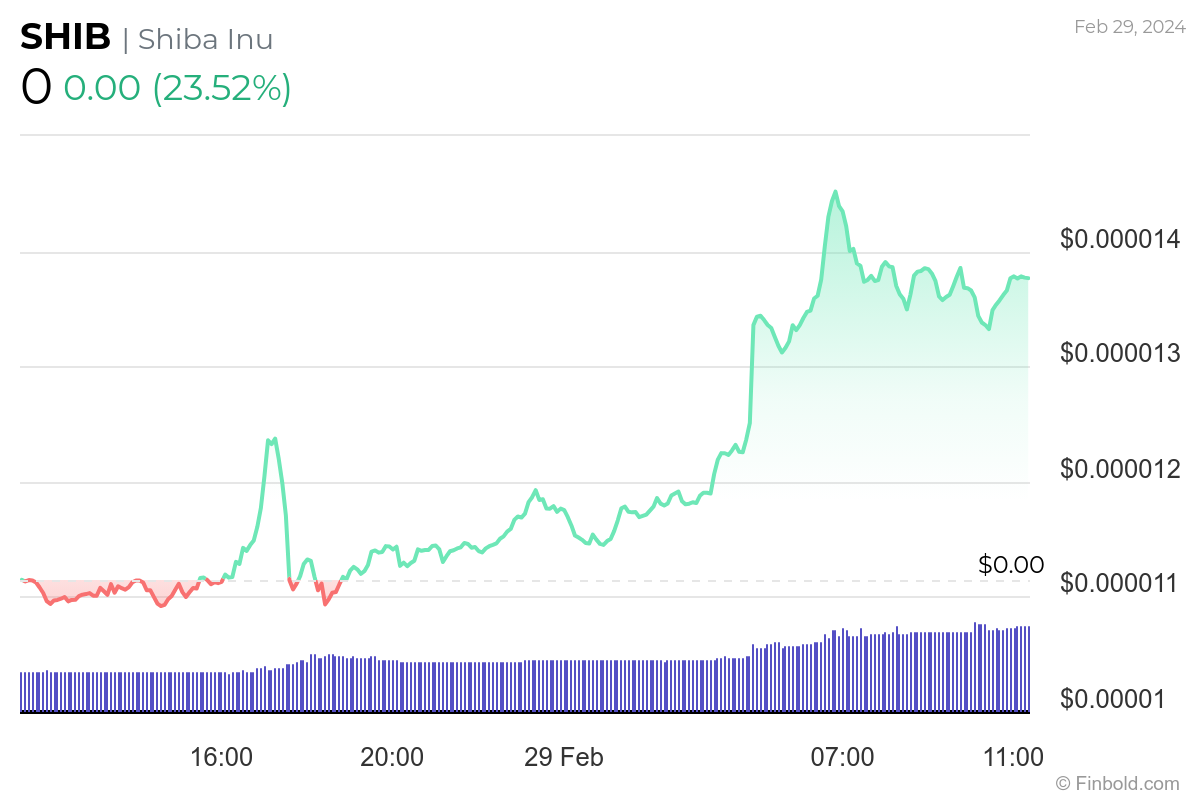Viewport: 1200px width, 800px height.
Task: Click the $0.000013 price axis label
Action: tap(1120, 353)
